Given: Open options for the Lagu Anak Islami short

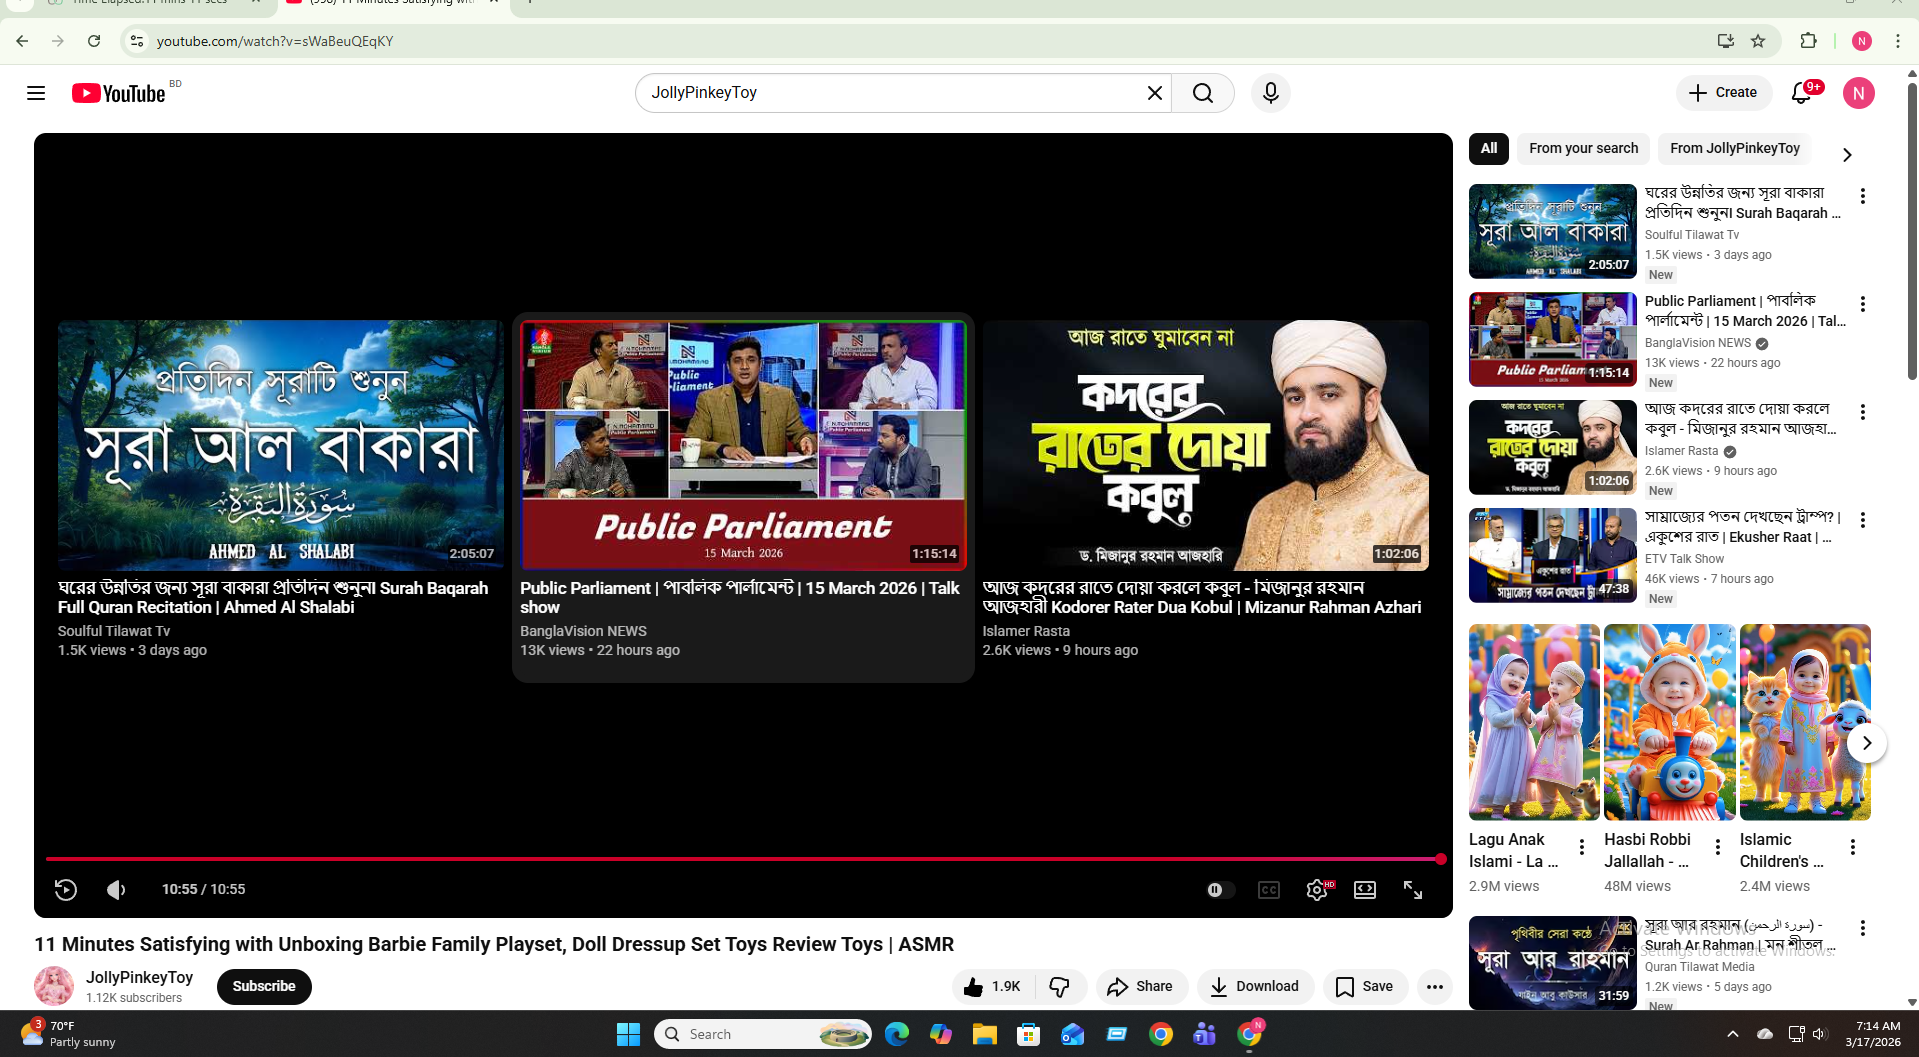Looking at the screenshot, I should click(x=1581, y=848).
